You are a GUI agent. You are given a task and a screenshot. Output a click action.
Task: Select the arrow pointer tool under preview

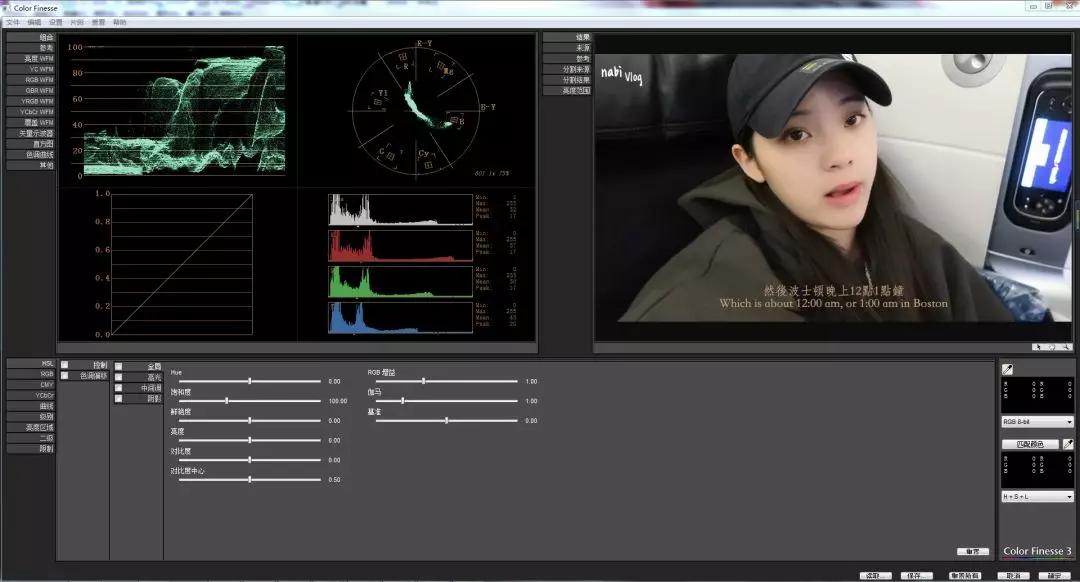pyautogui.click(x=1039, y=347)
